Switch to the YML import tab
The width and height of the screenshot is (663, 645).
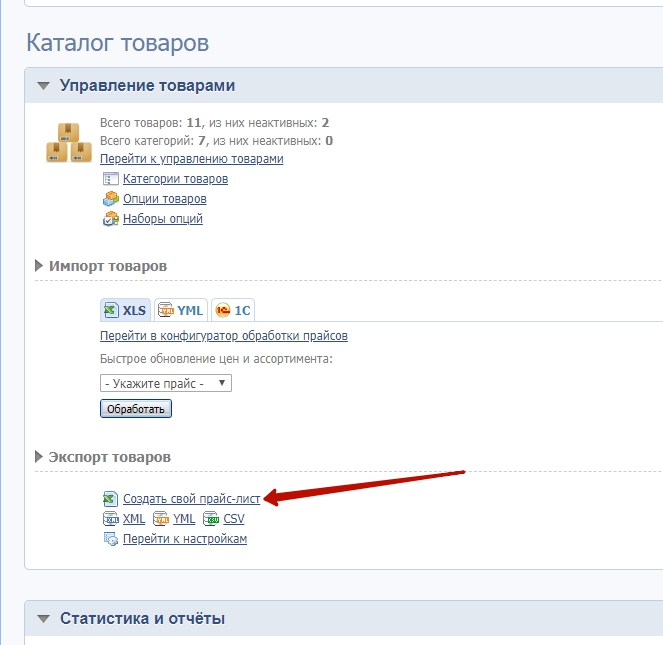[x=180, y=310]
